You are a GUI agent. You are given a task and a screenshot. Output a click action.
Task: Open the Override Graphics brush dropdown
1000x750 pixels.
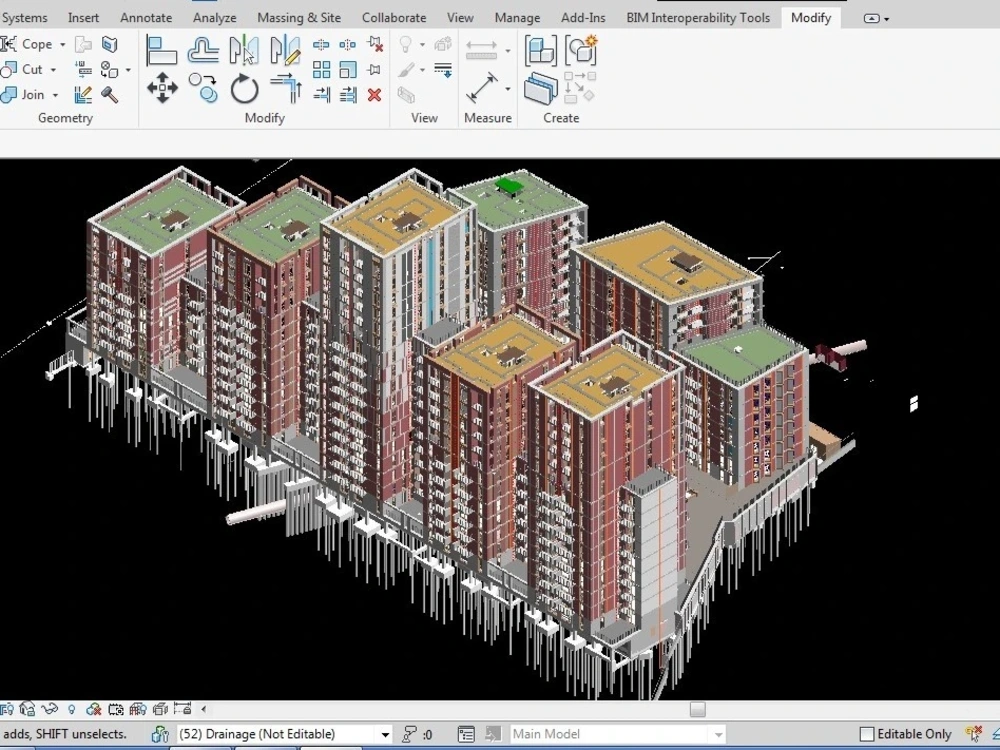422,70
